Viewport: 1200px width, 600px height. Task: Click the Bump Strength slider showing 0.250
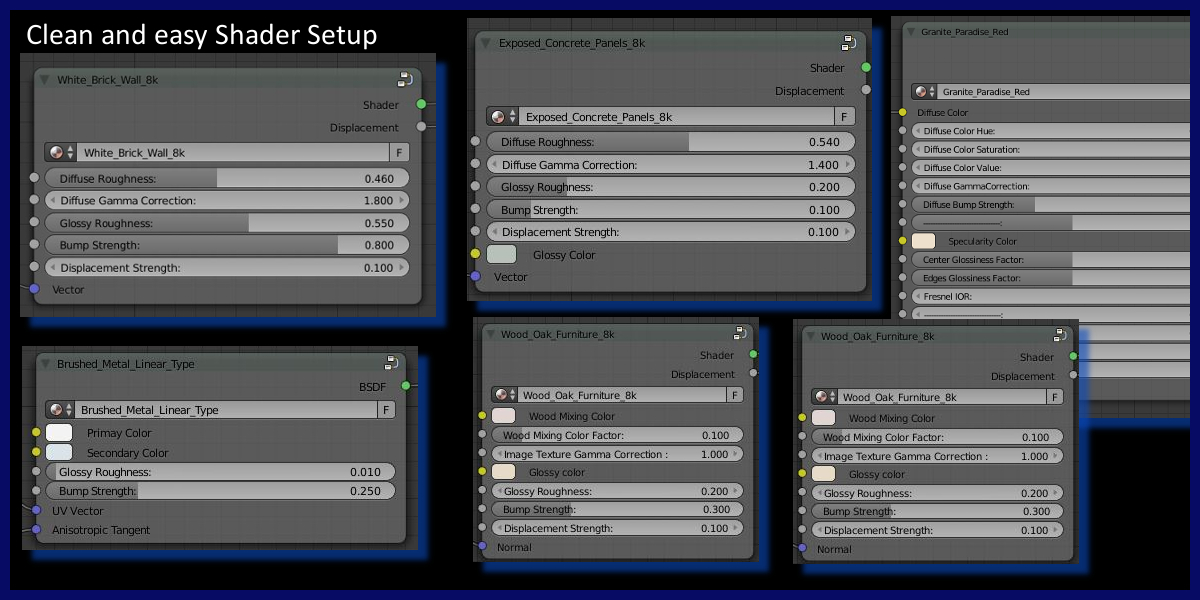tap(220, 491)
